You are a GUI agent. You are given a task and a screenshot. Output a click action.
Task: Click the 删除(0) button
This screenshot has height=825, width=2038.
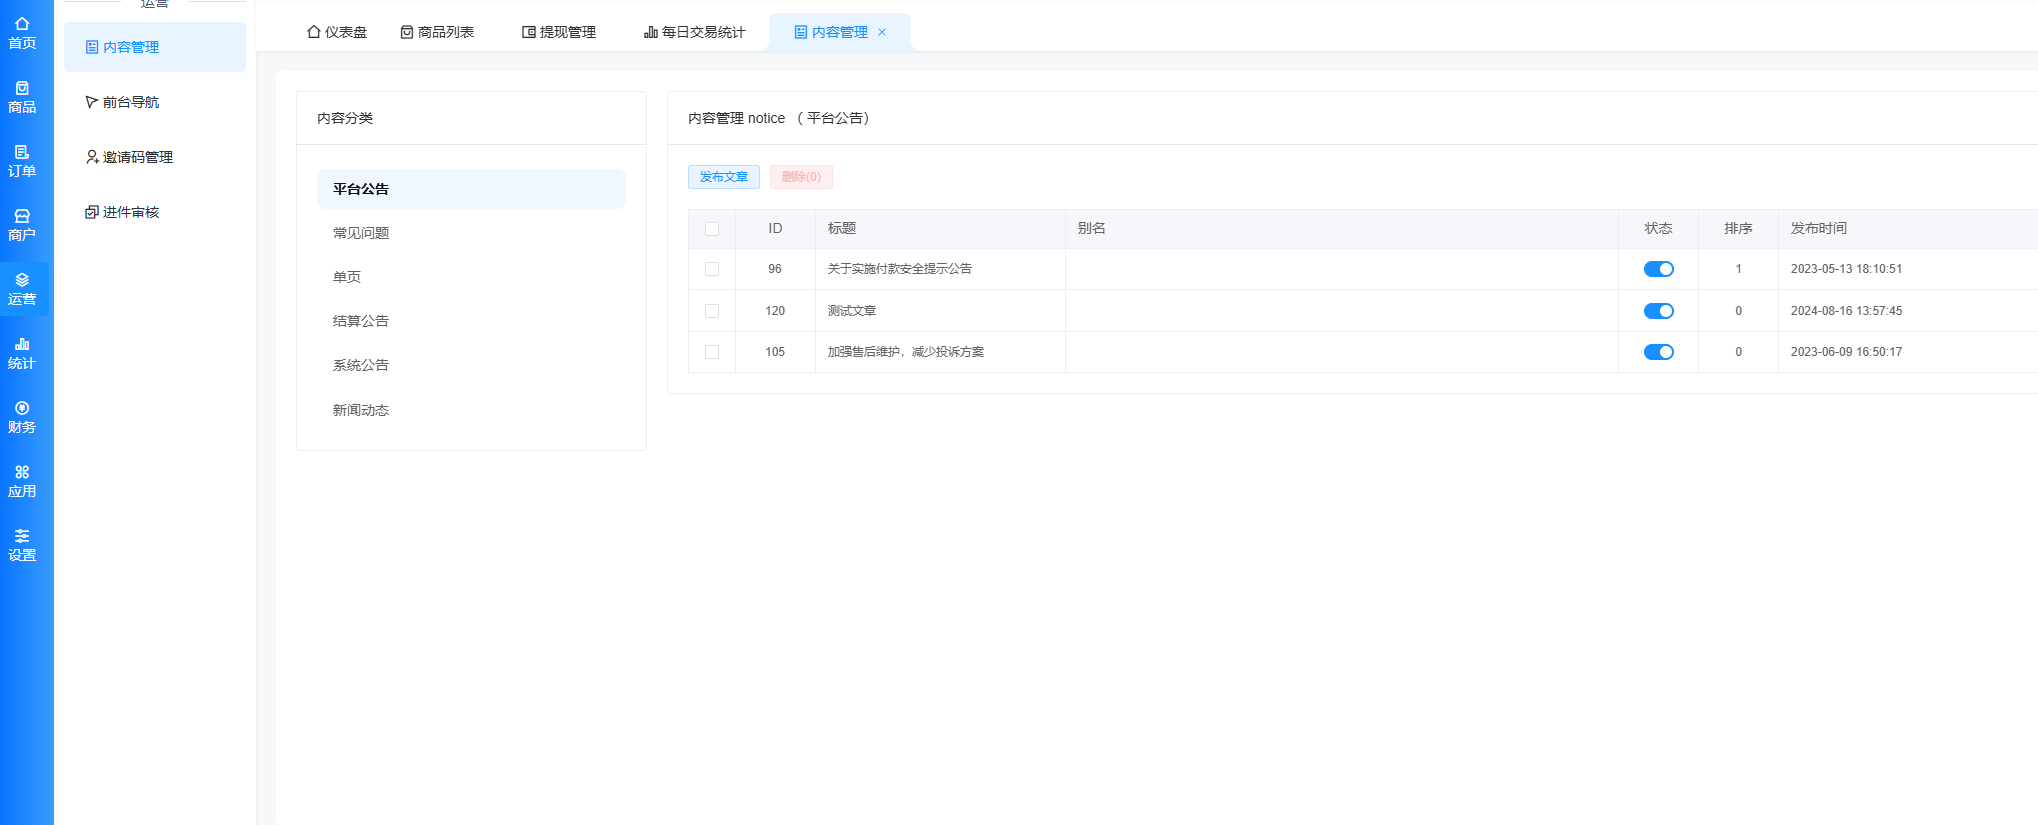click(x=801, y=177)
